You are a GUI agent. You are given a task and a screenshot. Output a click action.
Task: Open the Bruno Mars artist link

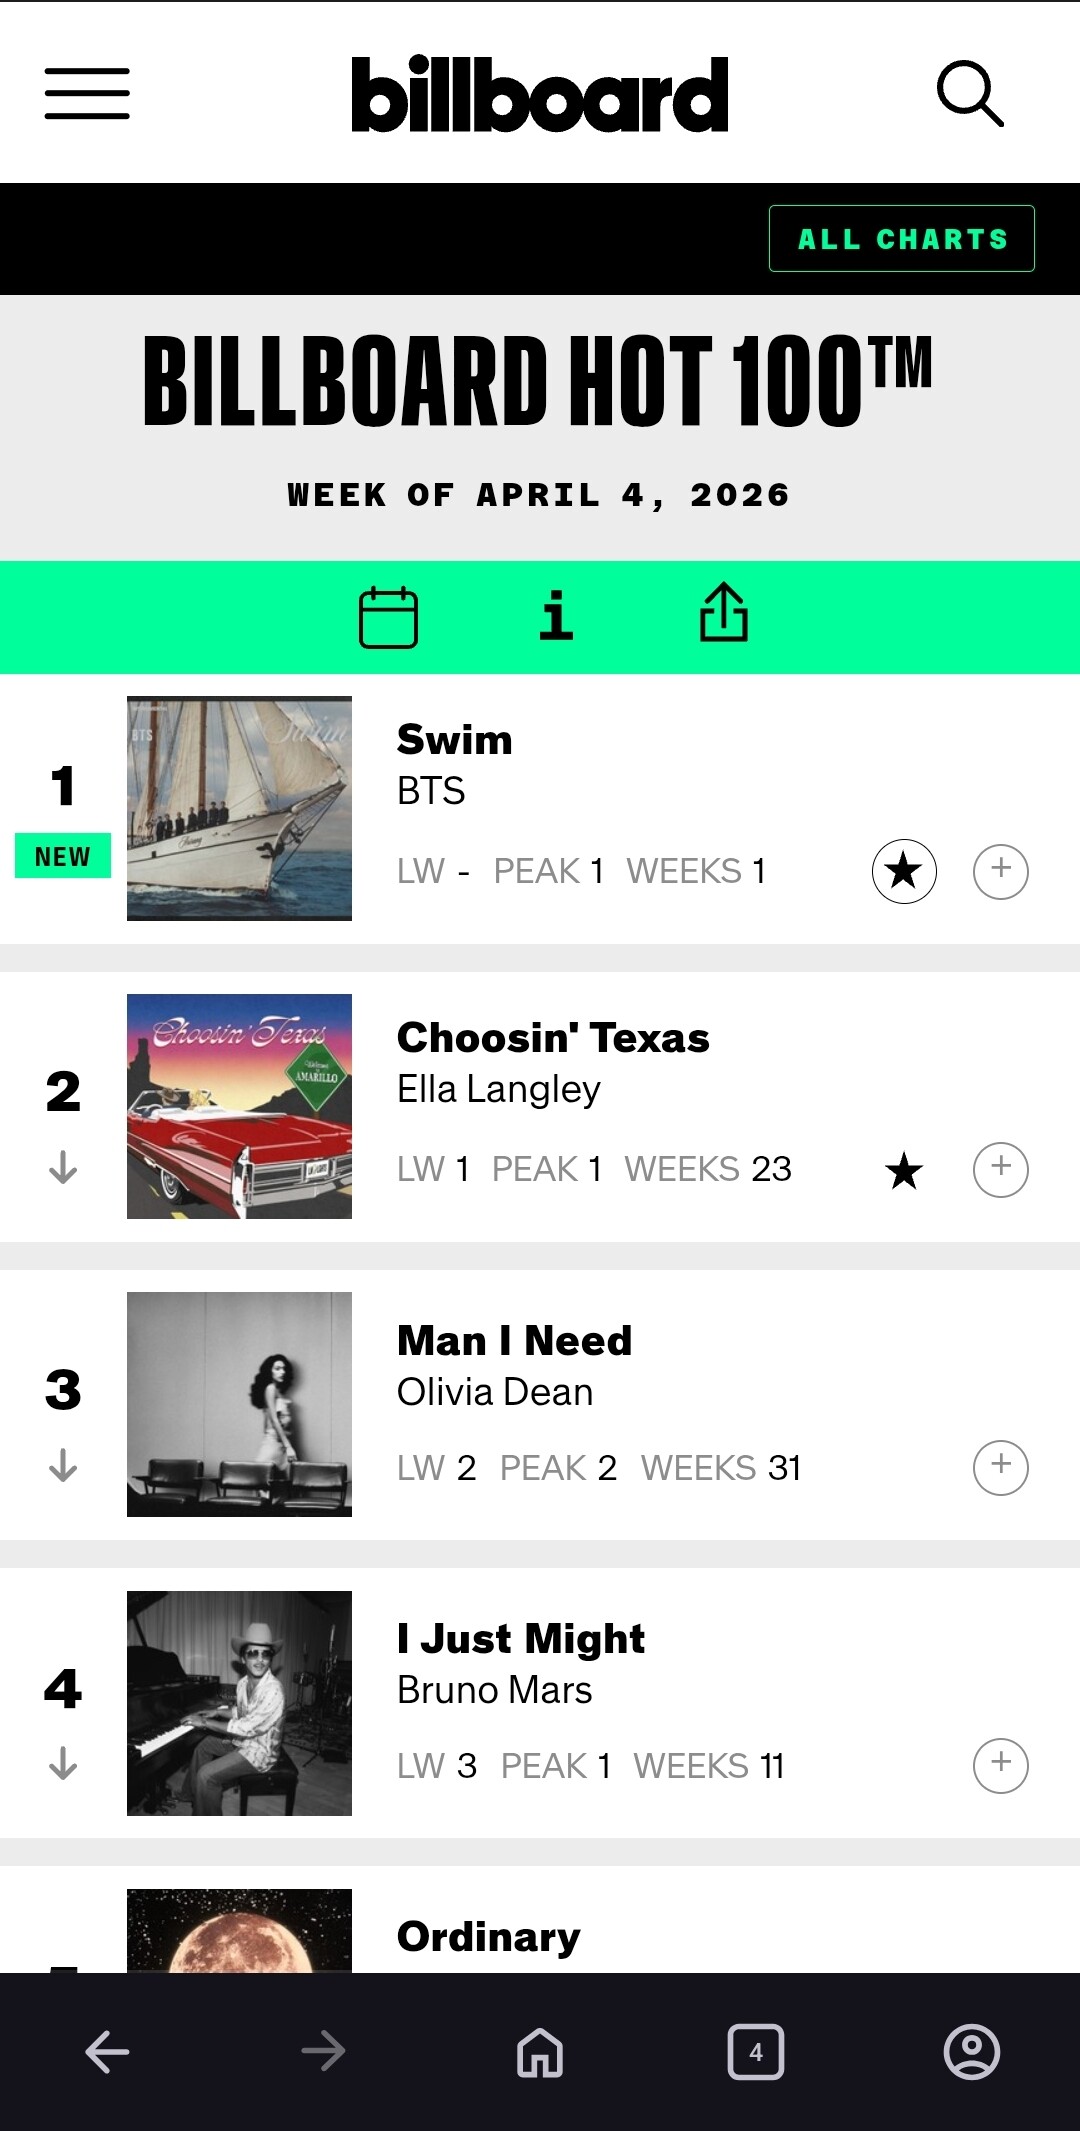coord(495,1690)
